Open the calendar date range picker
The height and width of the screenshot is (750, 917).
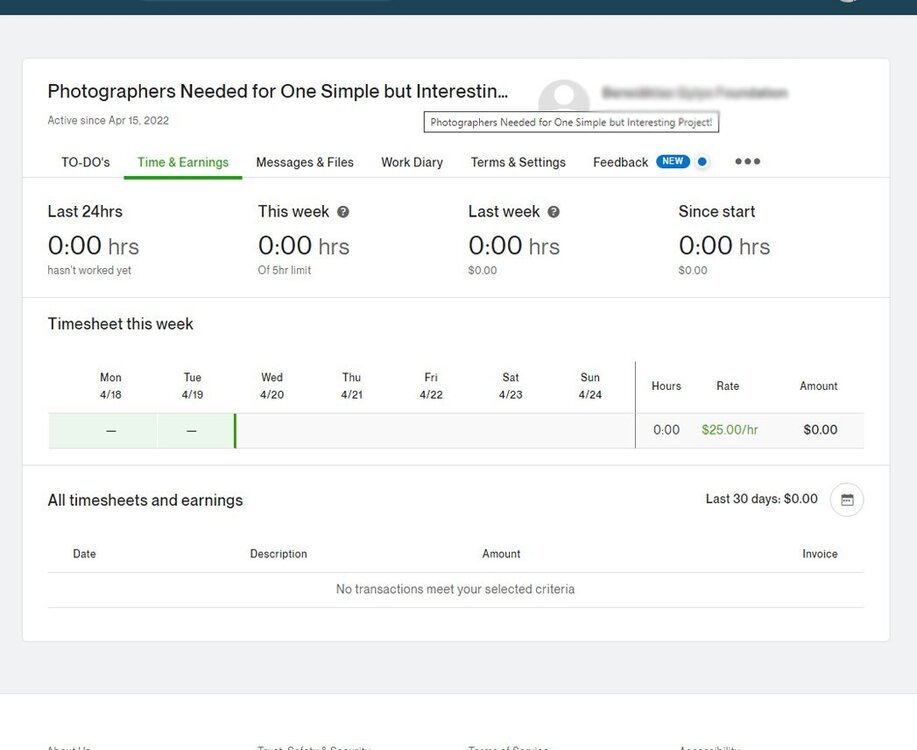(x=847, y=500)
